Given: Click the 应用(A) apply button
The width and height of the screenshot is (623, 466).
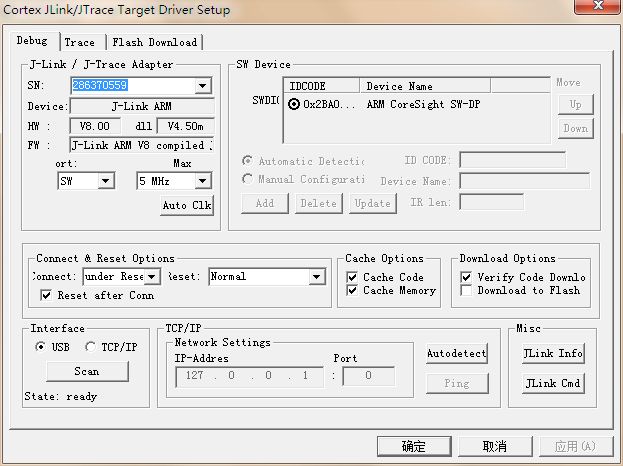Looking at the screenshot, I should pyautogui.click(x=576, y=447).
